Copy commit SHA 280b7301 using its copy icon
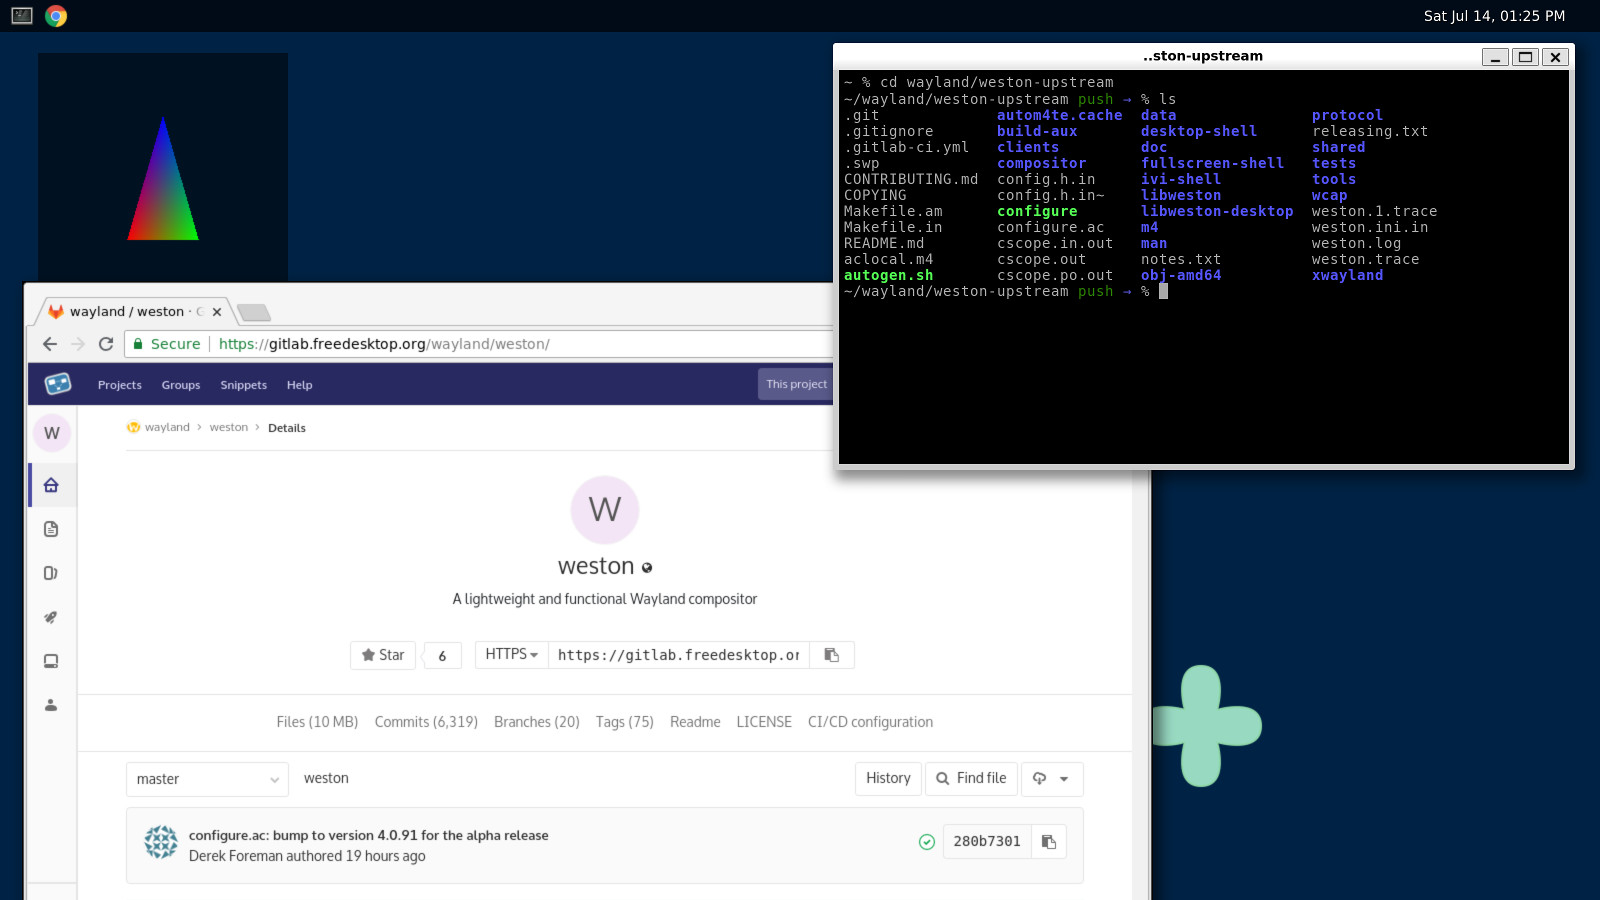 coord(1048,841)
